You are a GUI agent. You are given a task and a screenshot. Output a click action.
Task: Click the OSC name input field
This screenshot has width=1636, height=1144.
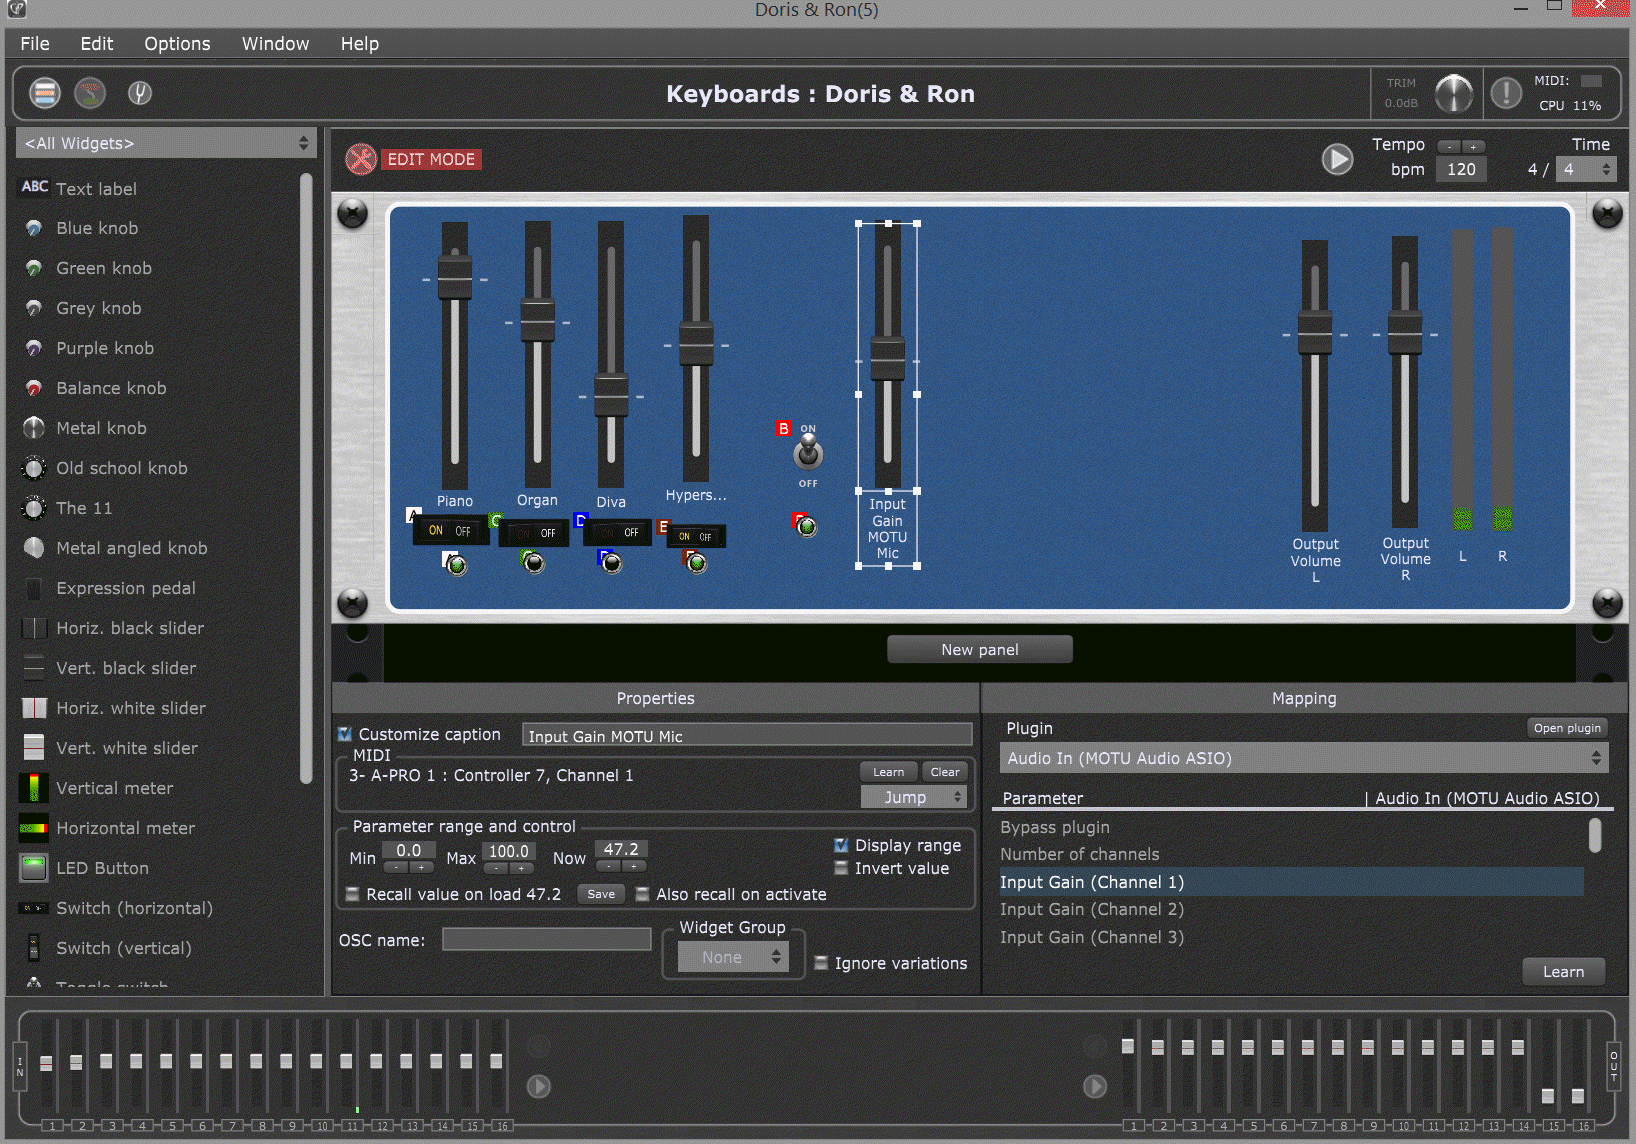click(546, 940)
